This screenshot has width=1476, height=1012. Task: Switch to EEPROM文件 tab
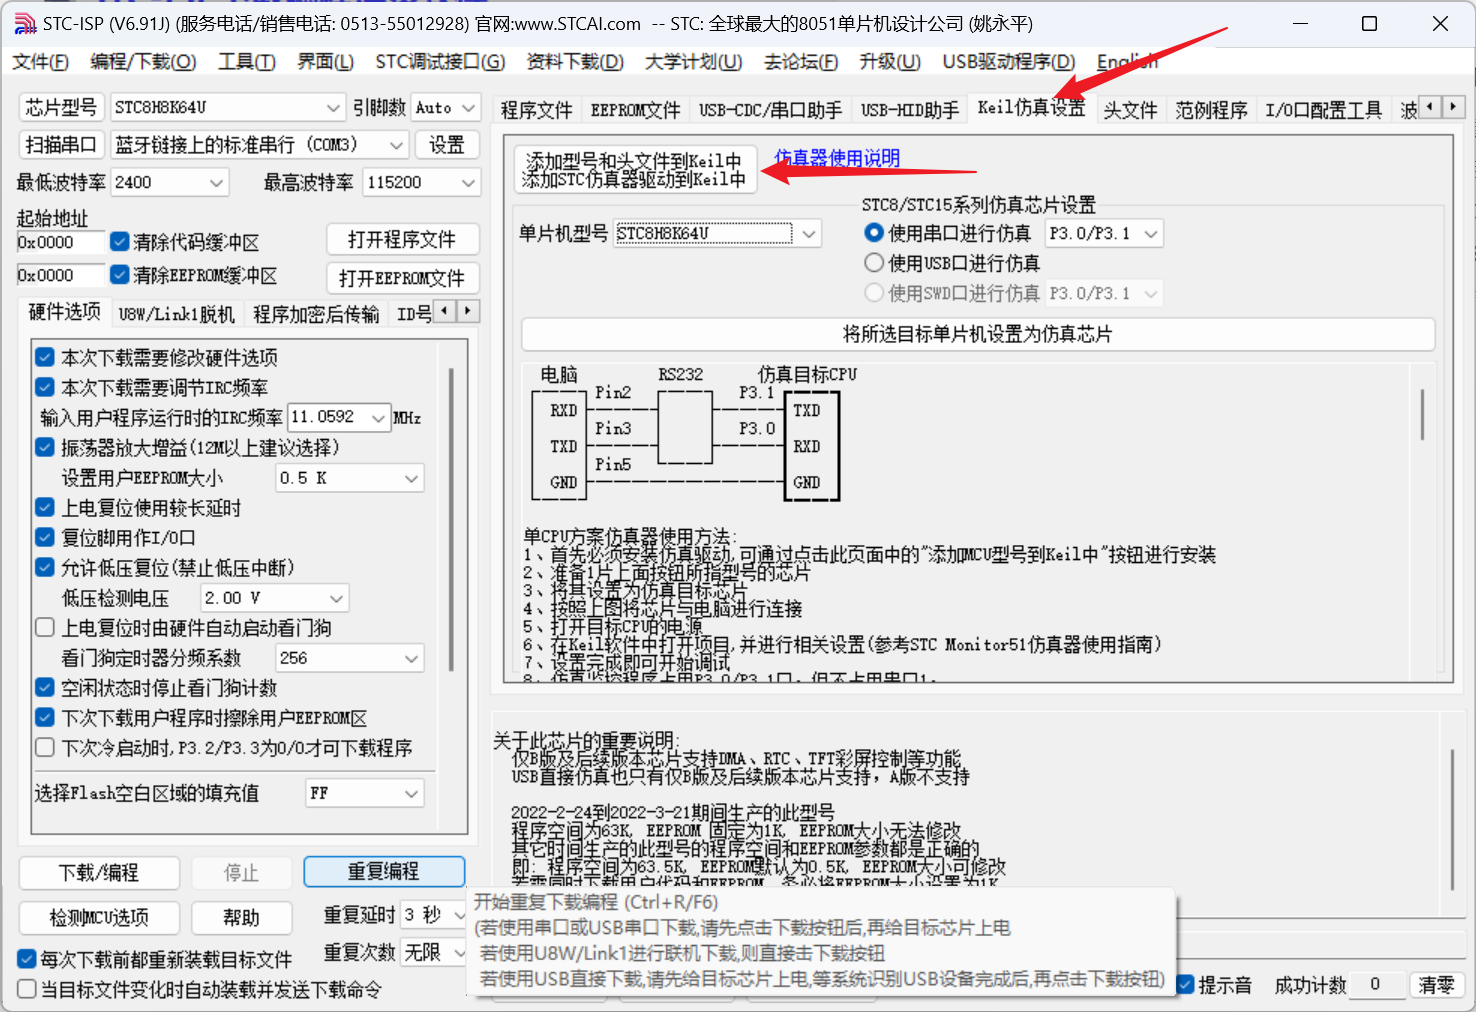(635, 110)
